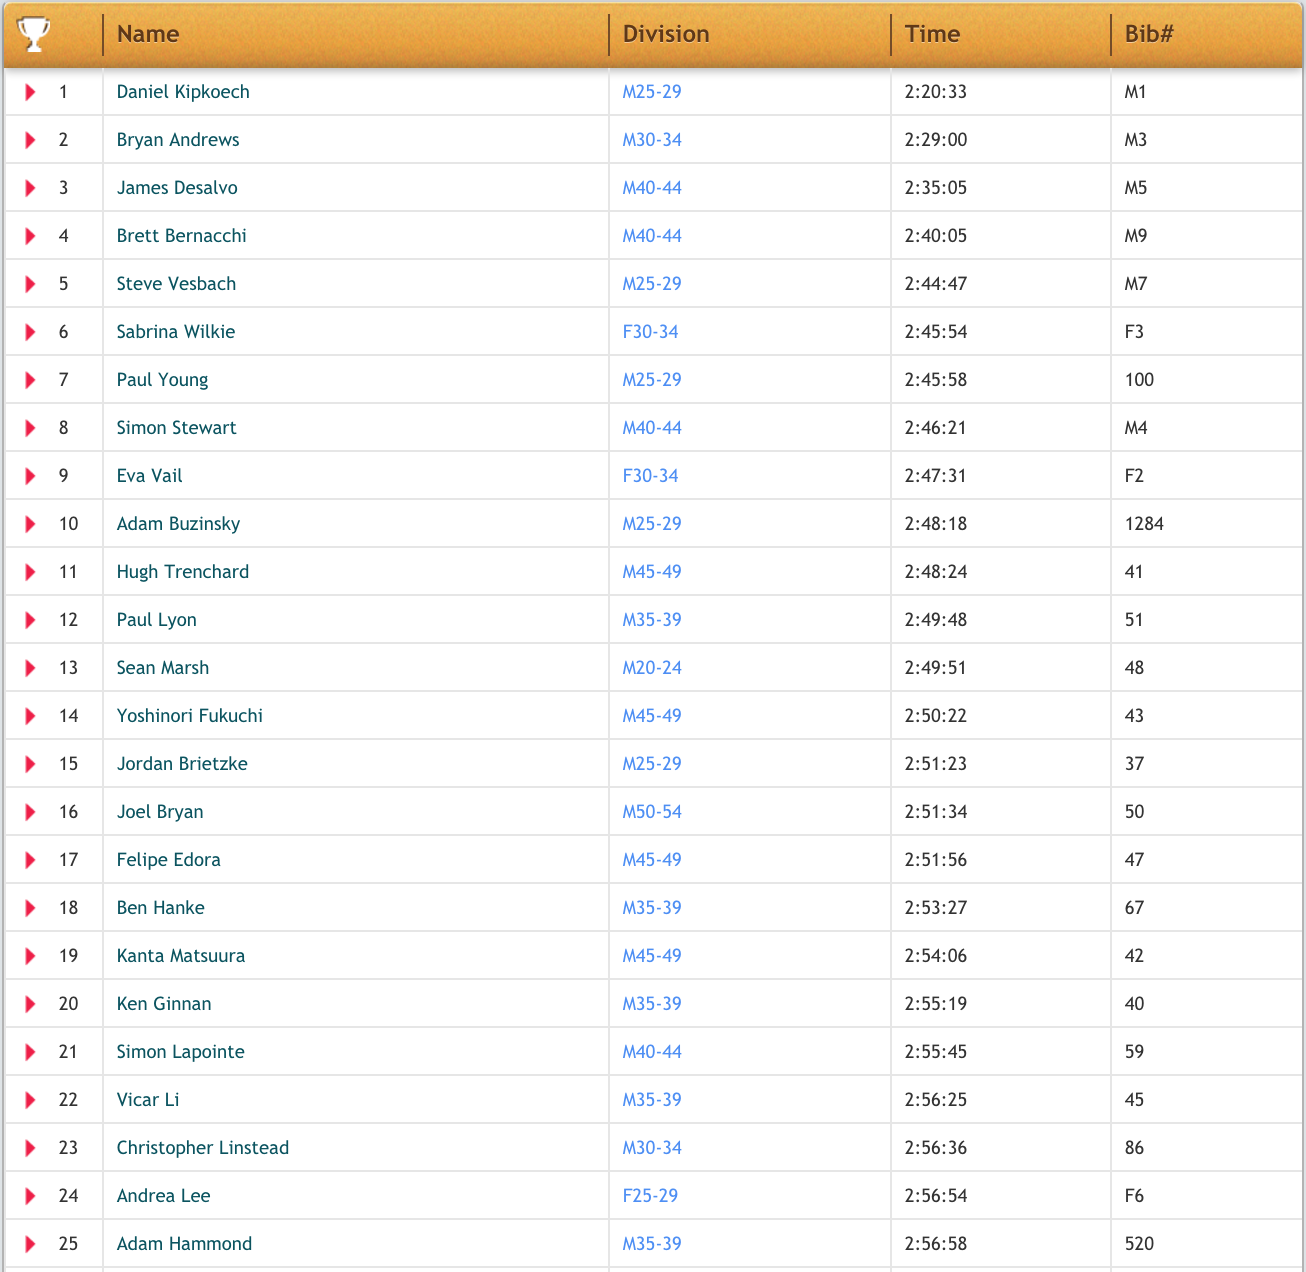
Task: Expand row for Brett Bernacchi
Action: [31, 236]
